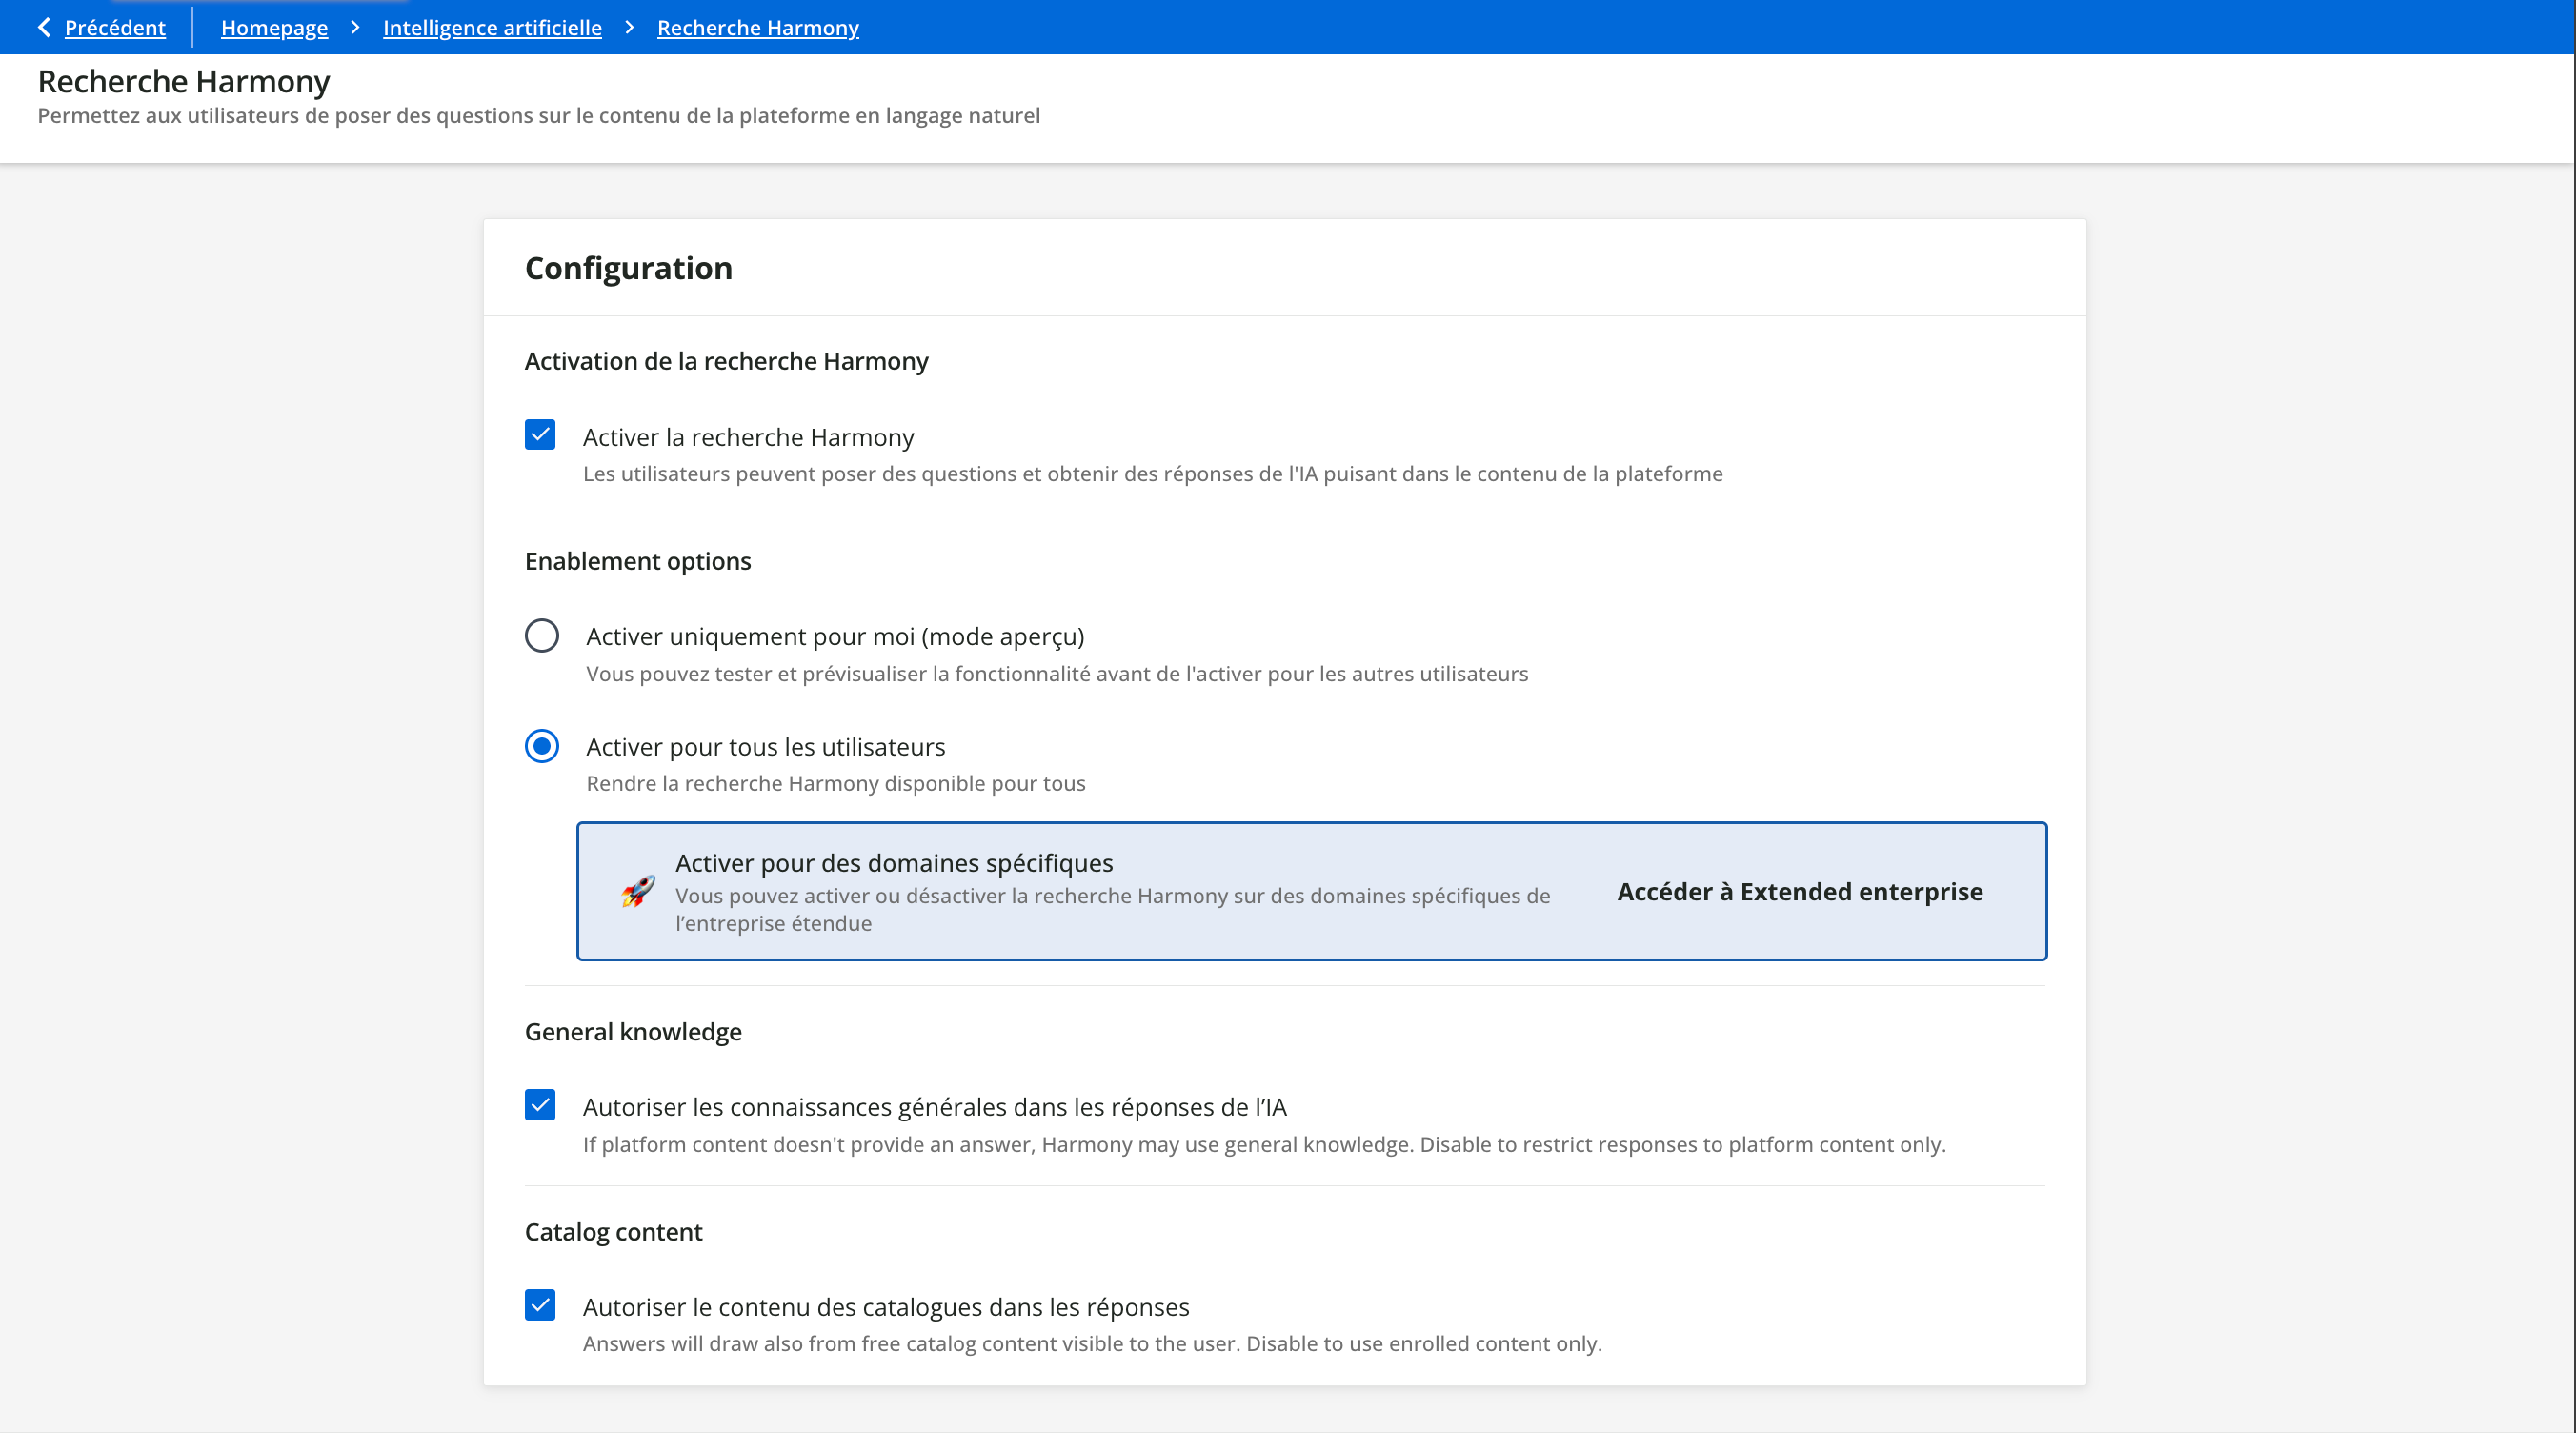The image size is (2576, 1433).
Task: Select Activer uniquement pour moi radio
Action: 542,636
